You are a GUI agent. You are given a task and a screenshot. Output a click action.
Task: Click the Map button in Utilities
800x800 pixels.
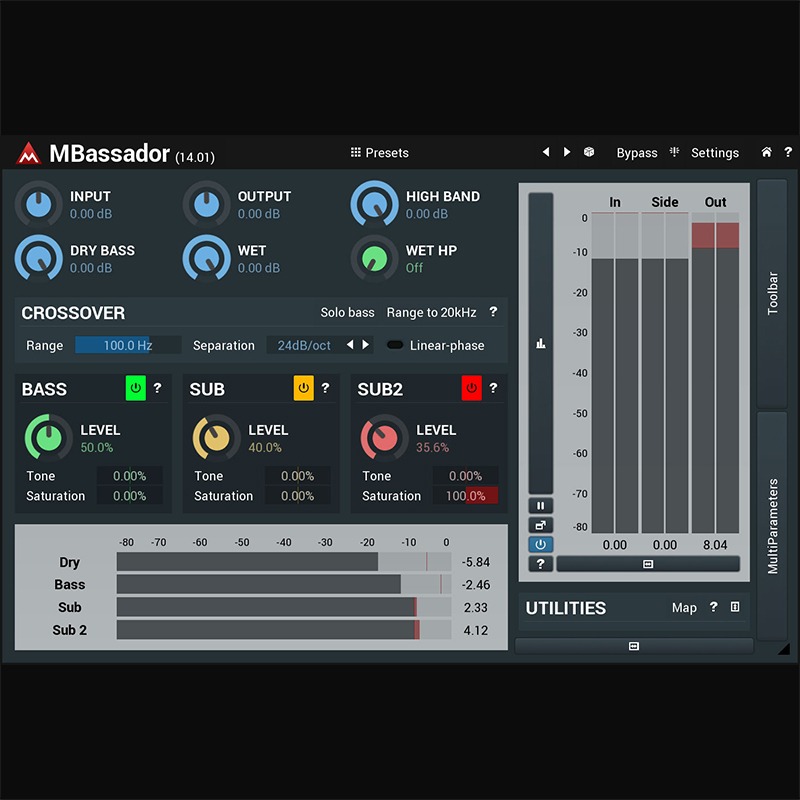click(x=684, y=608)
